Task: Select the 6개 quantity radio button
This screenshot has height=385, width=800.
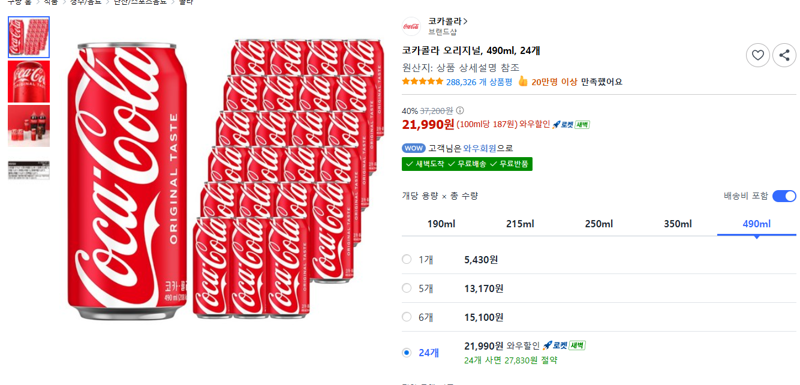Action: pos(407,317)
